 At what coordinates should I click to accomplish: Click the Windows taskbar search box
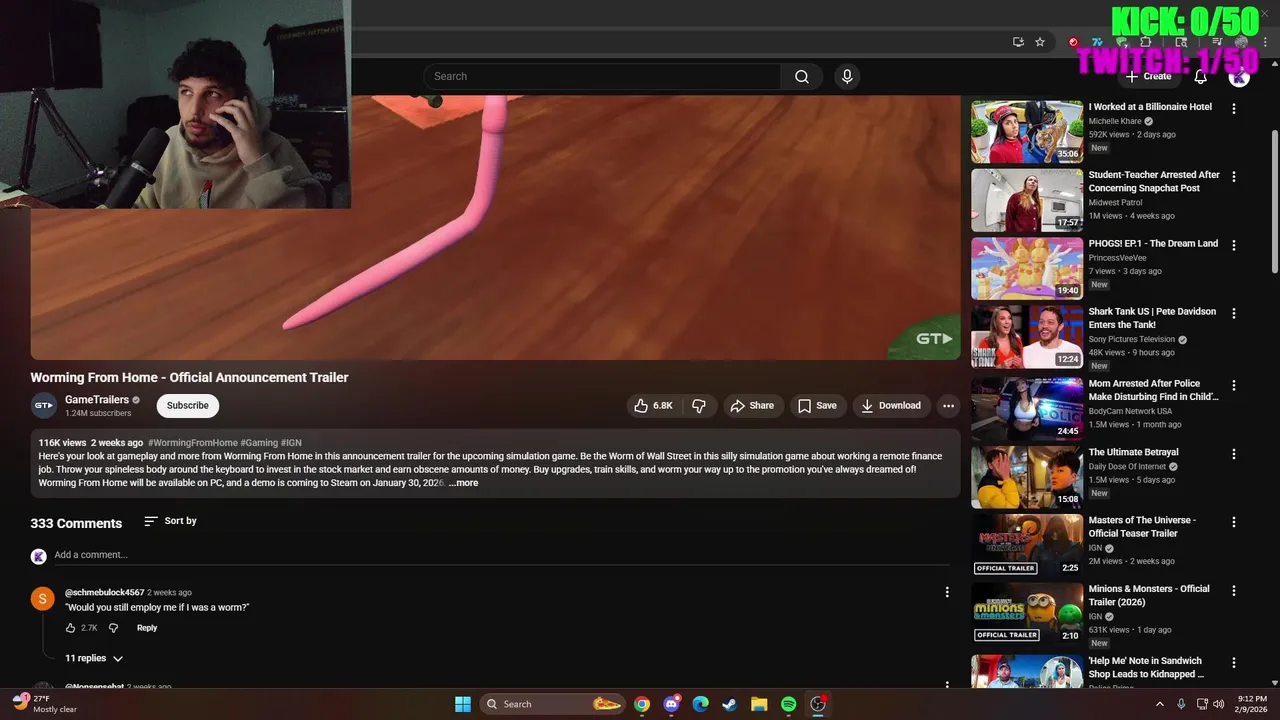[x=552, y=704]
